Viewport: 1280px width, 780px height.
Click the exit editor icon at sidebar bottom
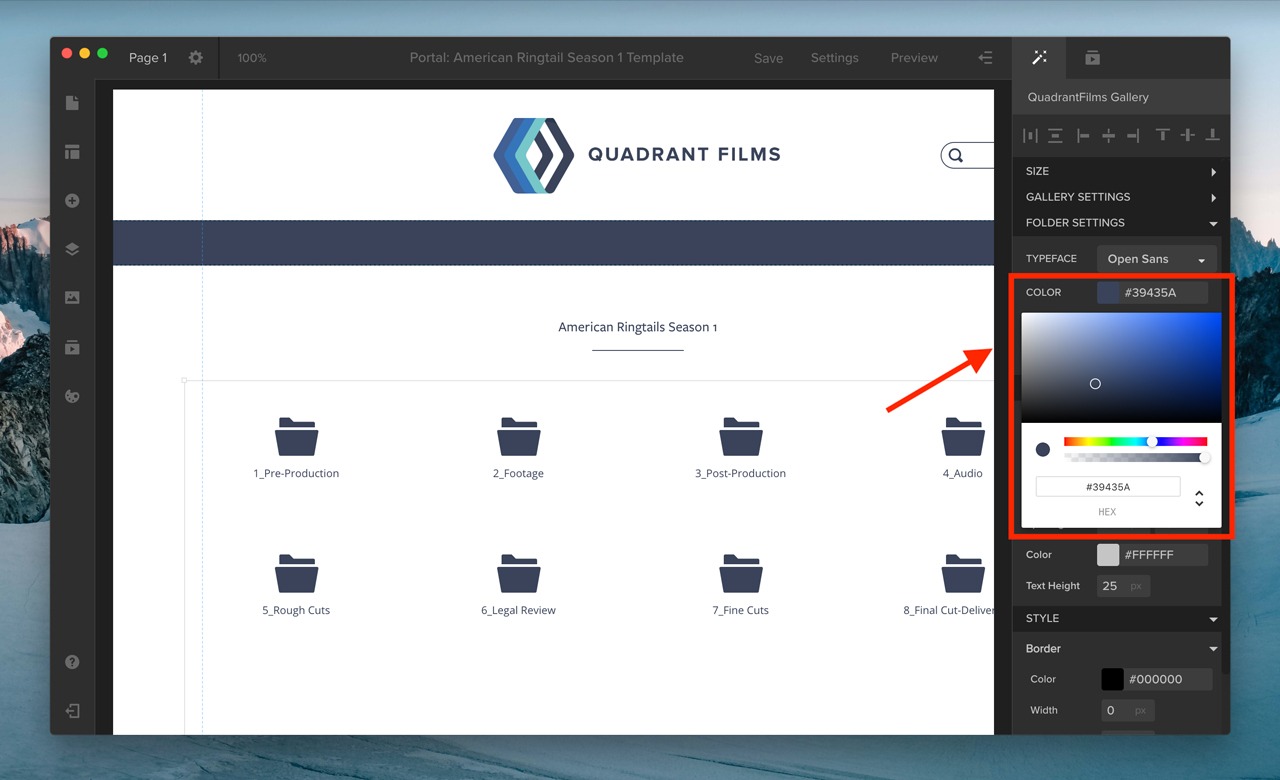click(x=72, y=711)
